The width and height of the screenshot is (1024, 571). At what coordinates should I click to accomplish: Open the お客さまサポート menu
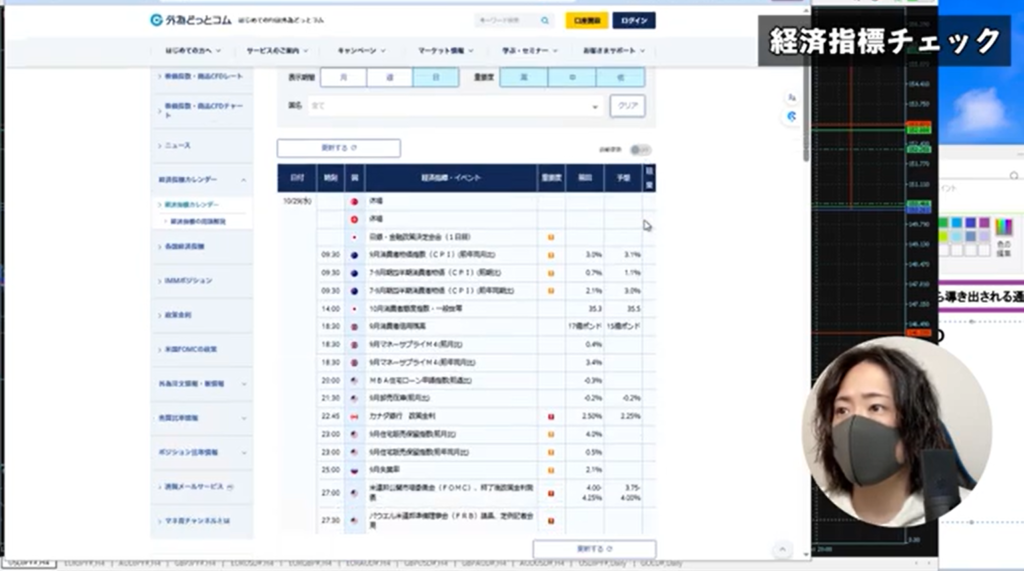(612, 50)
